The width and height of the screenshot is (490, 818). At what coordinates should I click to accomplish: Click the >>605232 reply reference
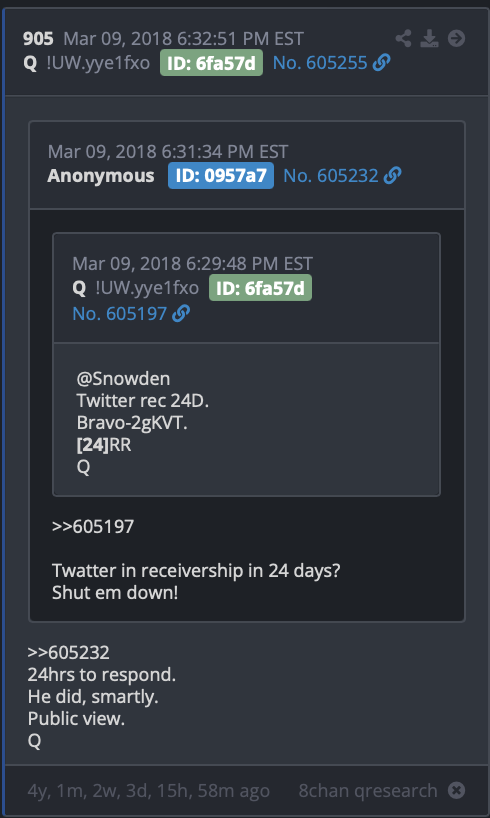[x=68, y=652]
